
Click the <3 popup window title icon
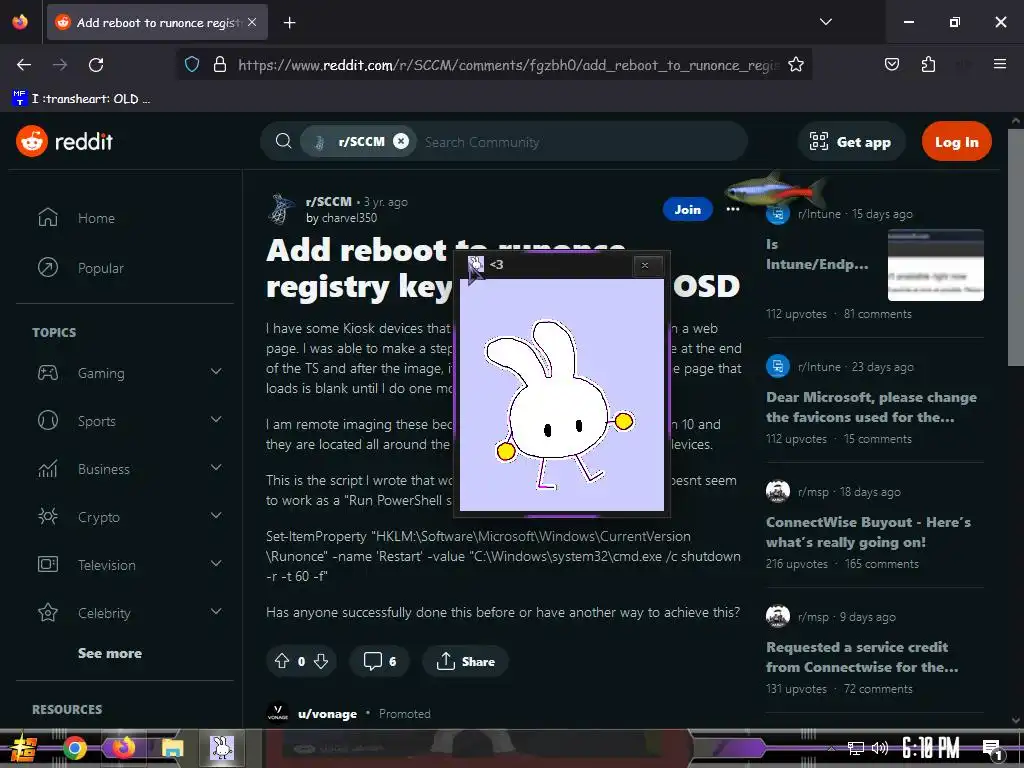click(476, 264)
